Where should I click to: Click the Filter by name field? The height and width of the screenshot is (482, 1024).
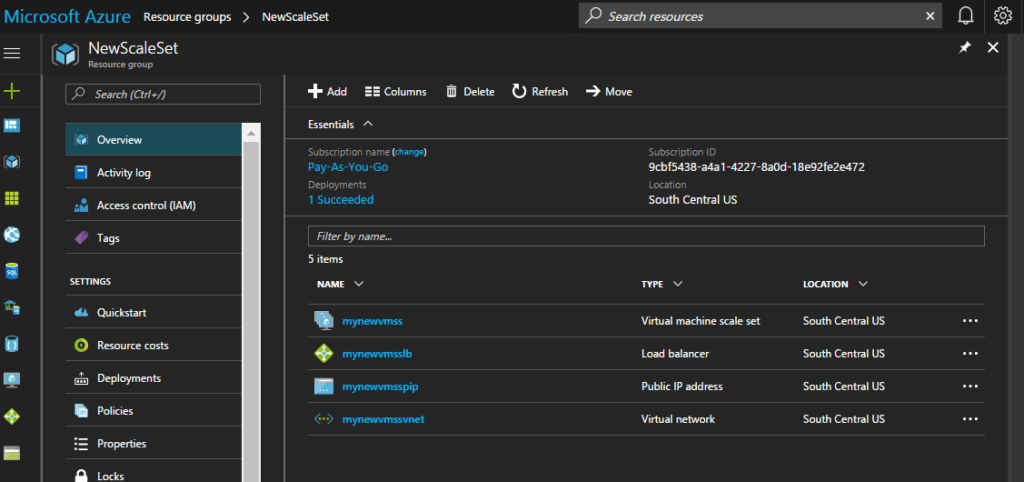(x=646, y=236)
